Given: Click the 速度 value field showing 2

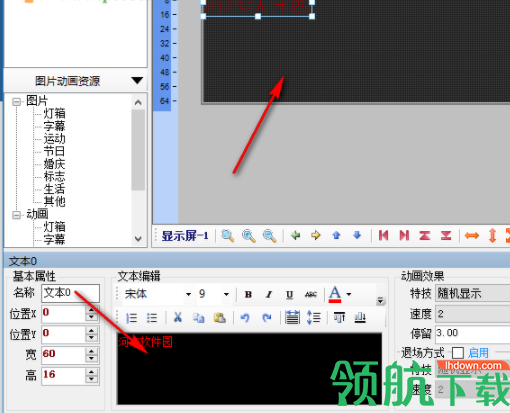Looking at the screenshot, I should point(473,314).
